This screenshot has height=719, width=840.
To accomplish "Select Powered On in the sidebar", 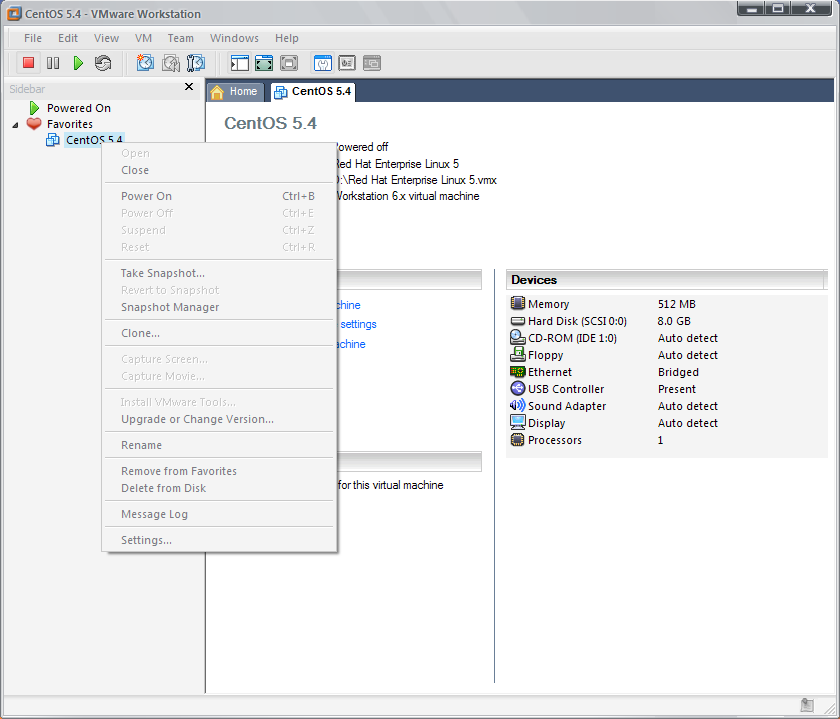I will point(78,108).
